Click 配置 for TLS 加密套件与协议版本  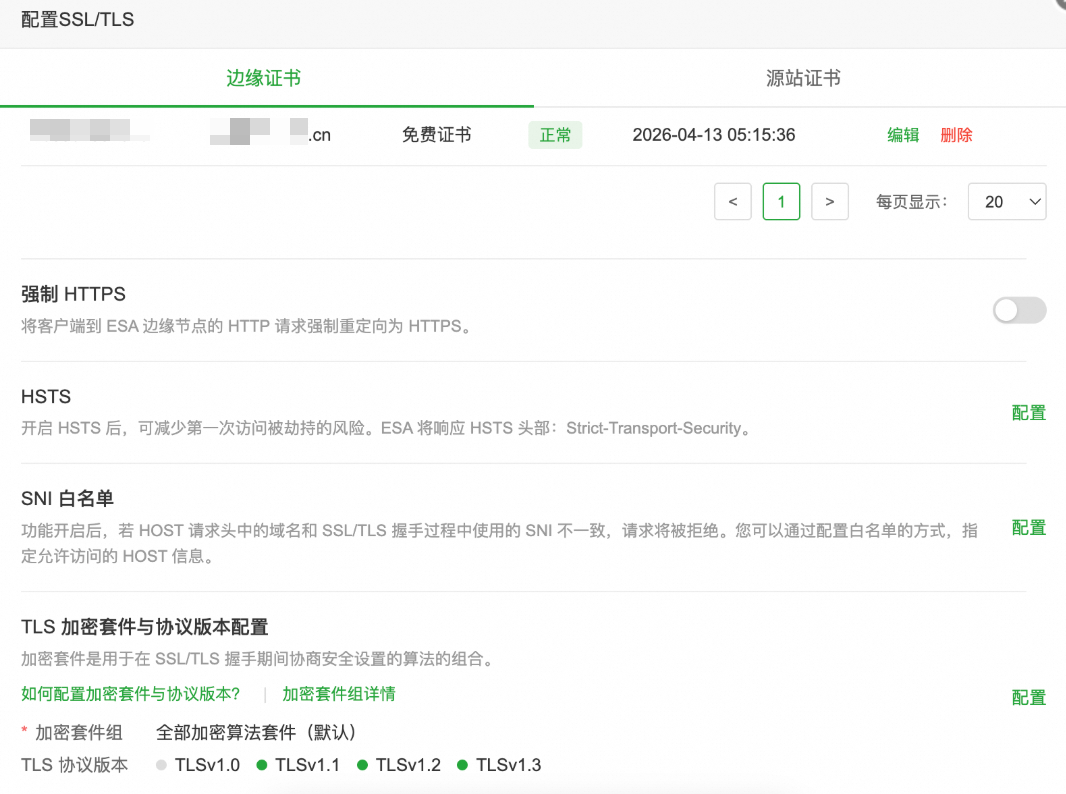tap(1029, 697)
